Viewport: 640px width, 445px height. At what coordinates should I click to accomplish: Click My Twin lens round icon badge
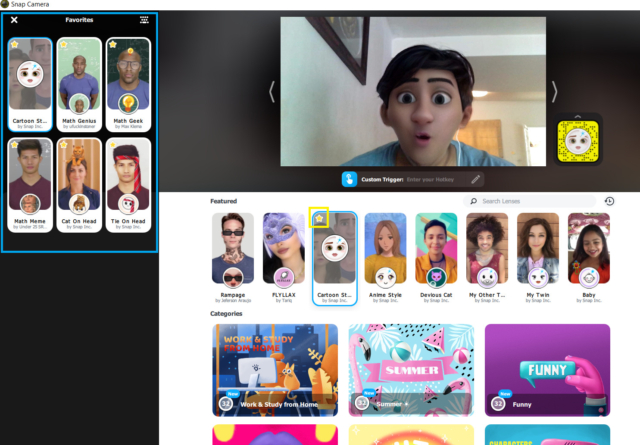tap(538, 278)
